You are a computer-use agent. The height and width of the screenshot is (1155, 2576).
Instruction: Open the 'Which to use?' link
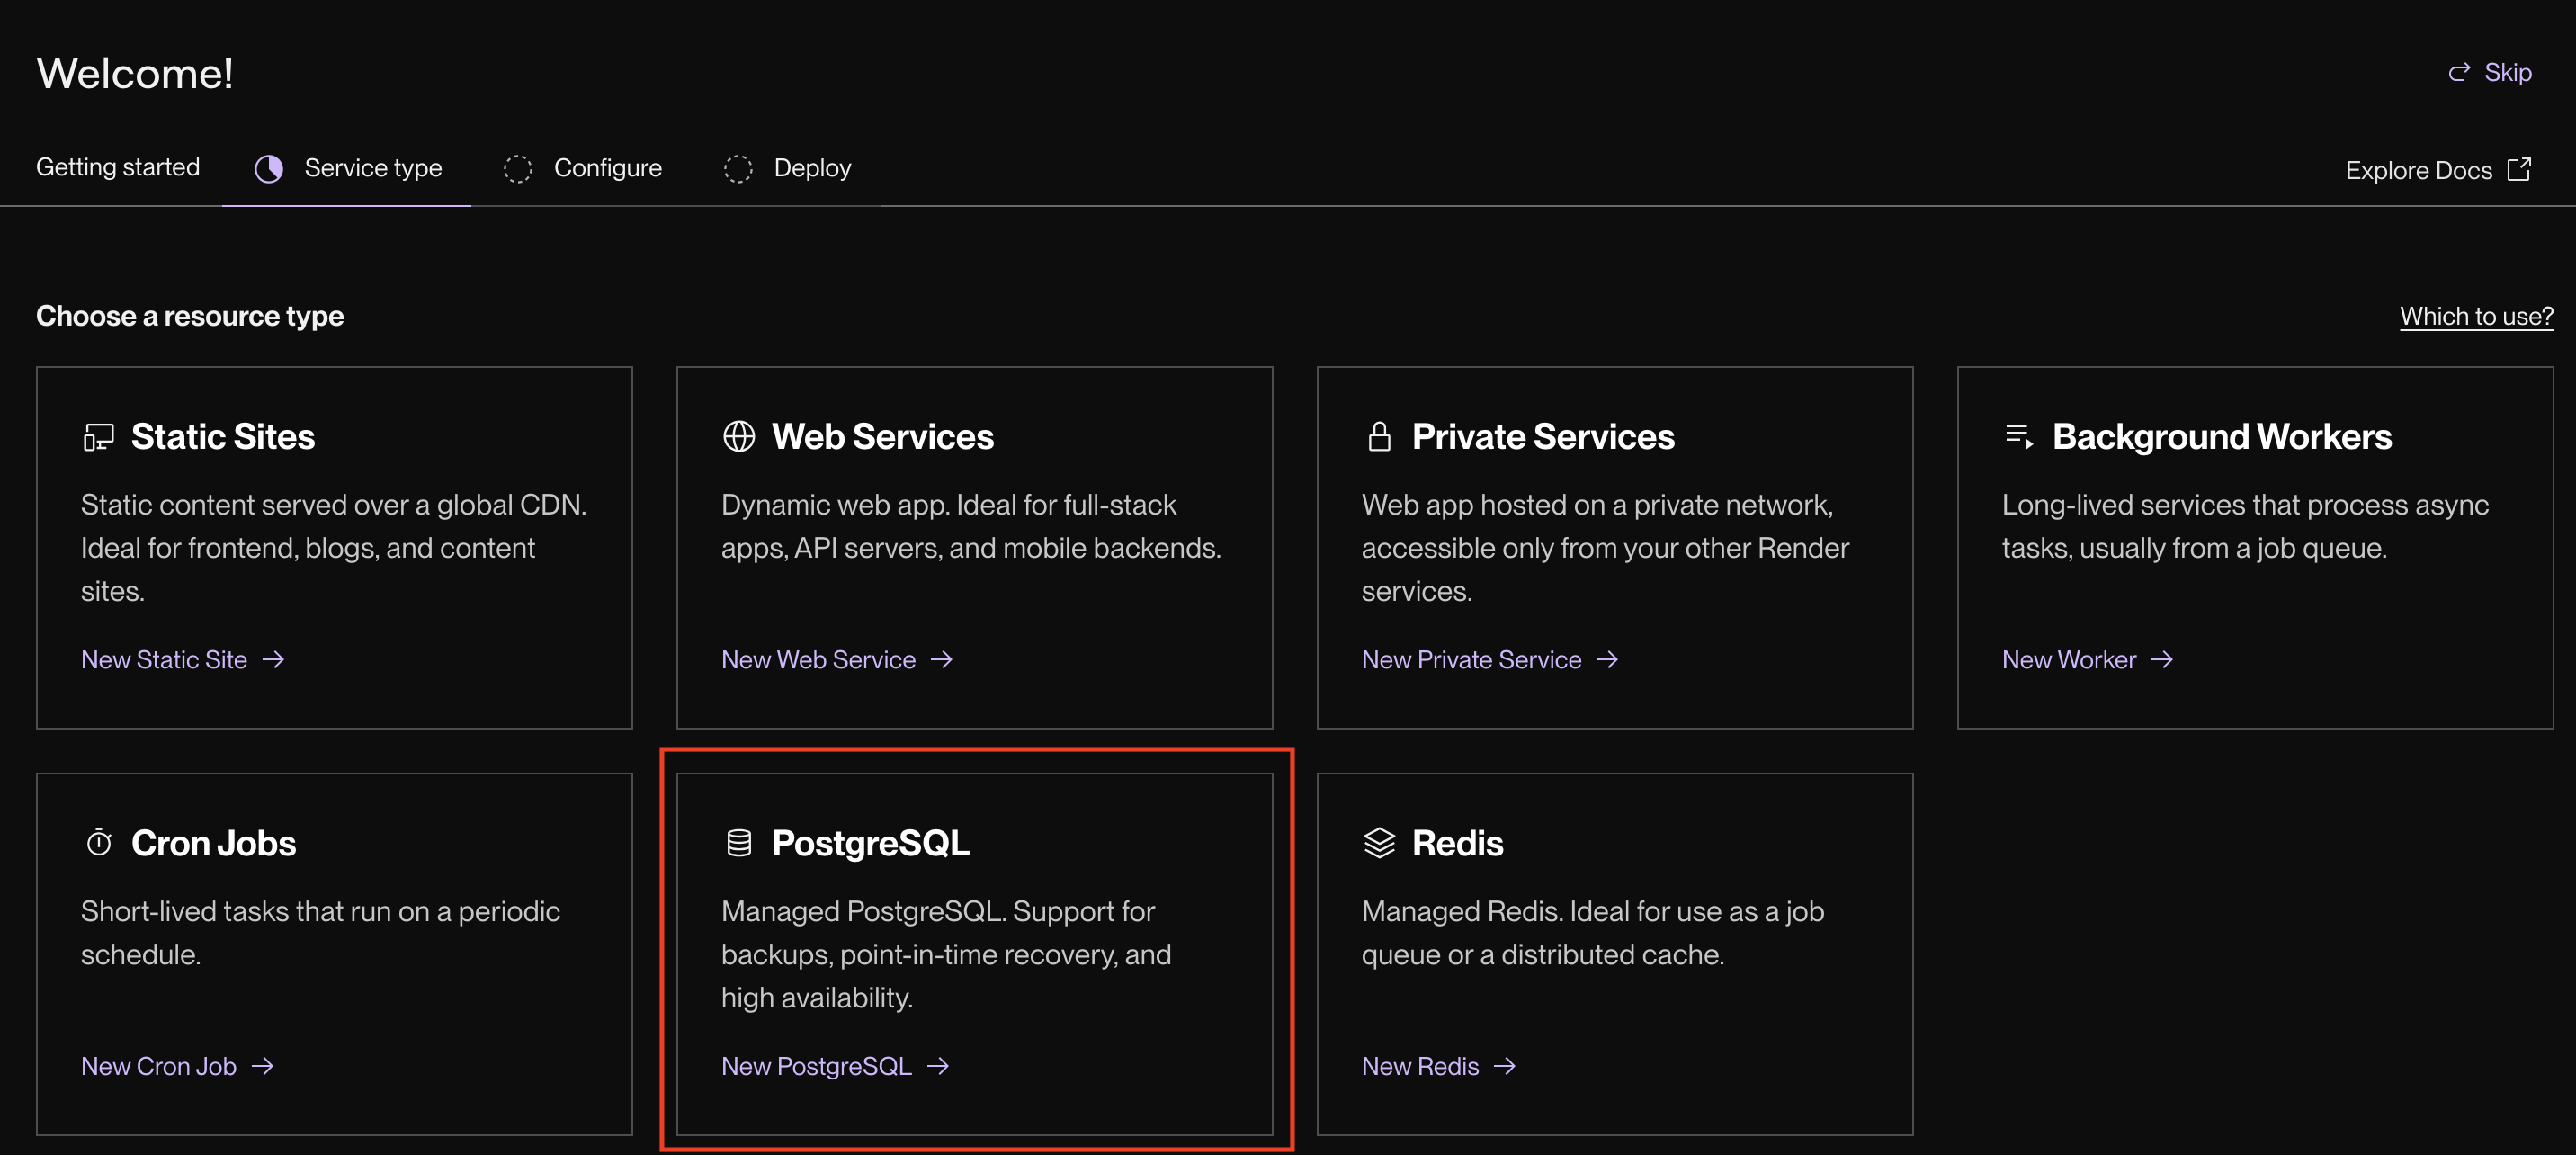(2476, 317)
